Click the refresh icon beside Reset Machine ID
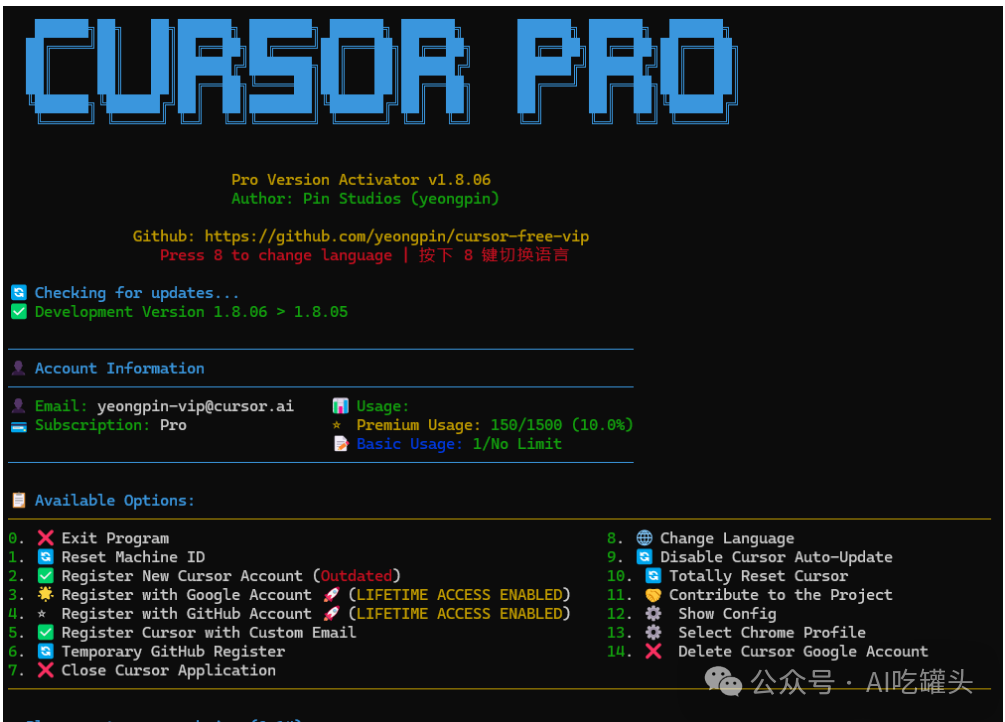Viewport: 1005px width, 722px height. click(x=46, y=557)
